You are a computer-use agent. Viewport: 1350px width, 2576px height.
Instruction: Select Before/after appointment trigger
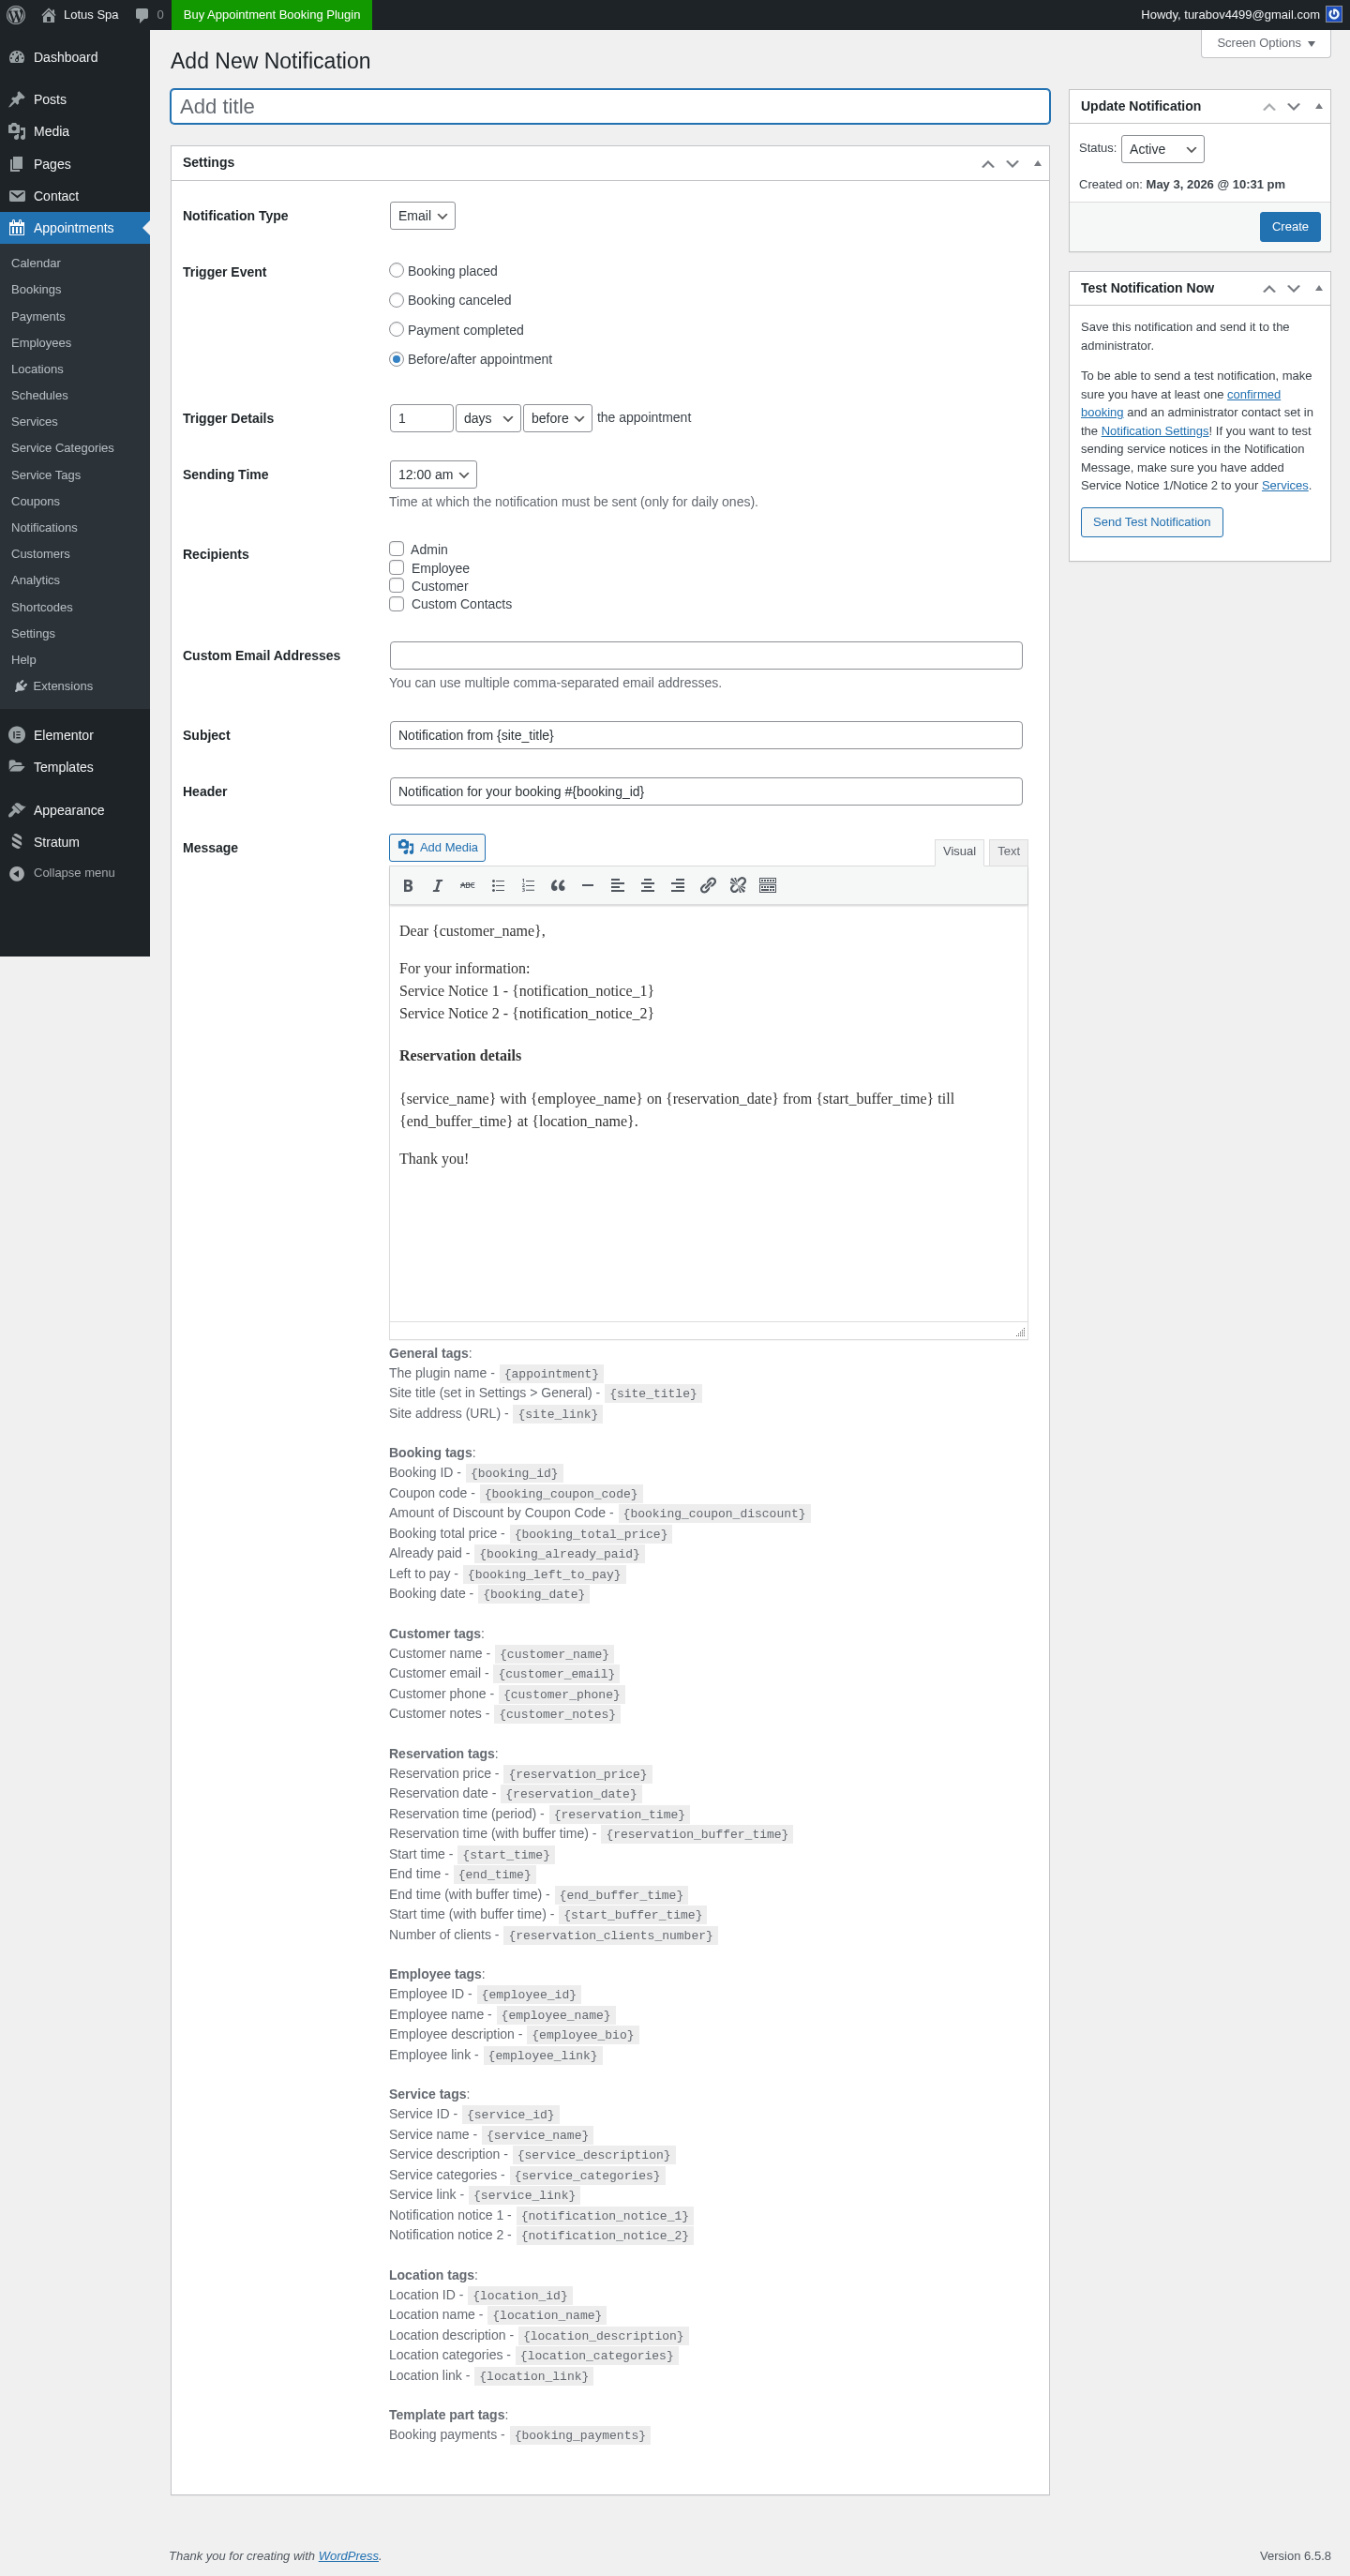pos(397,359)
